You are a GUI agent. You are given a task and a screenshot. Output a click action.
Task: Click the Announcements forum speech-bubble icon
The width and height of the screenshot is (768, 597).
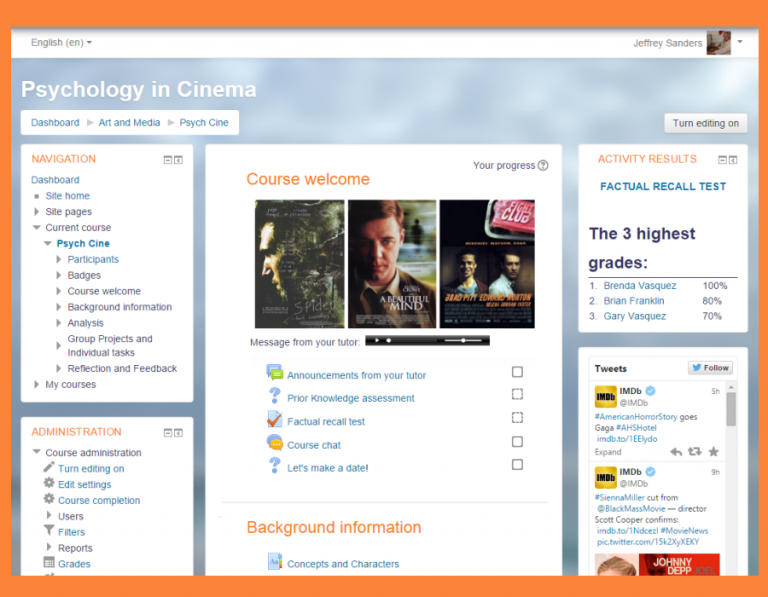275,373
